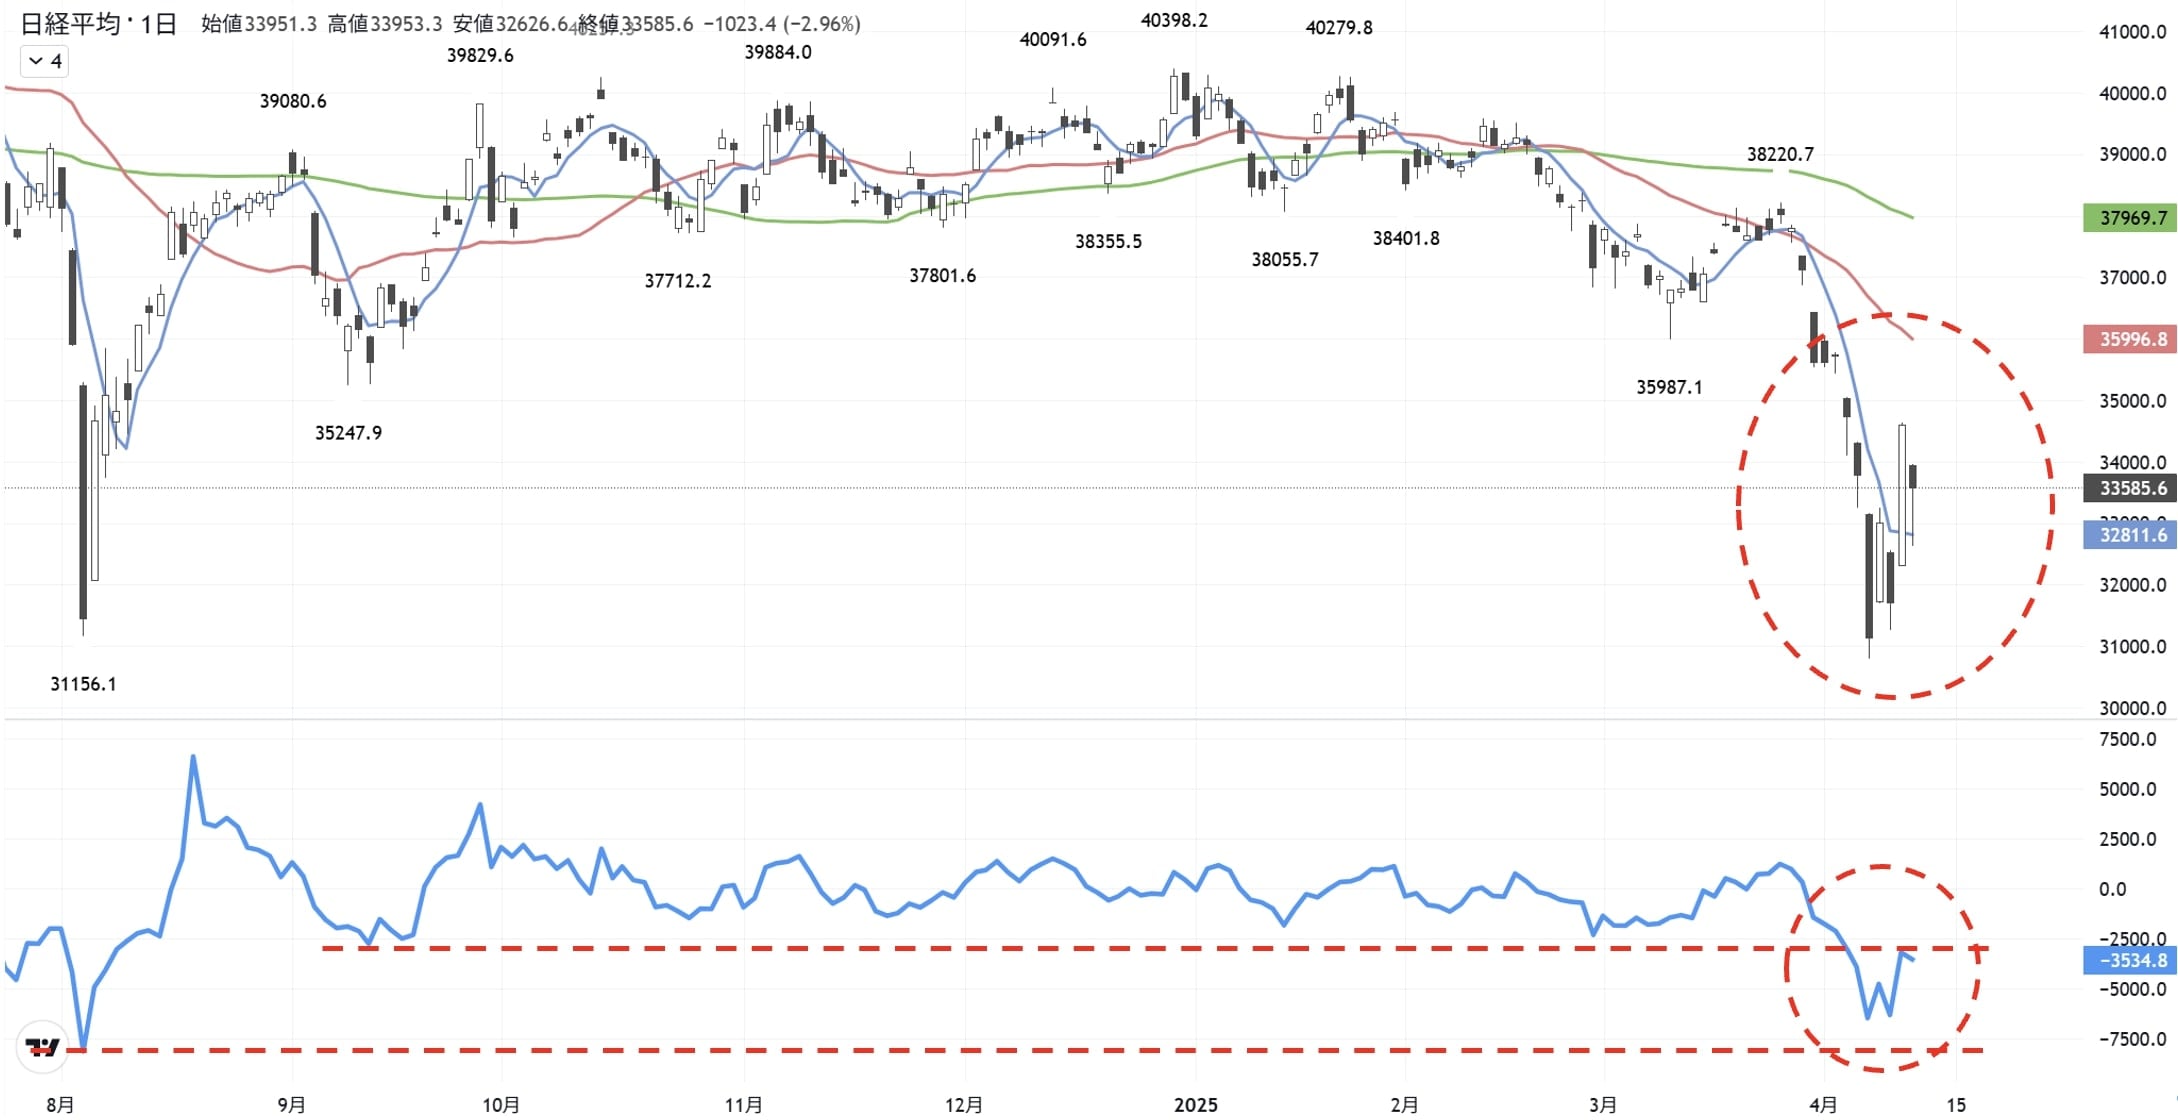Click the high price label 40398.2
The height and width of the screenshot is (1120, 2178).
1174,20
